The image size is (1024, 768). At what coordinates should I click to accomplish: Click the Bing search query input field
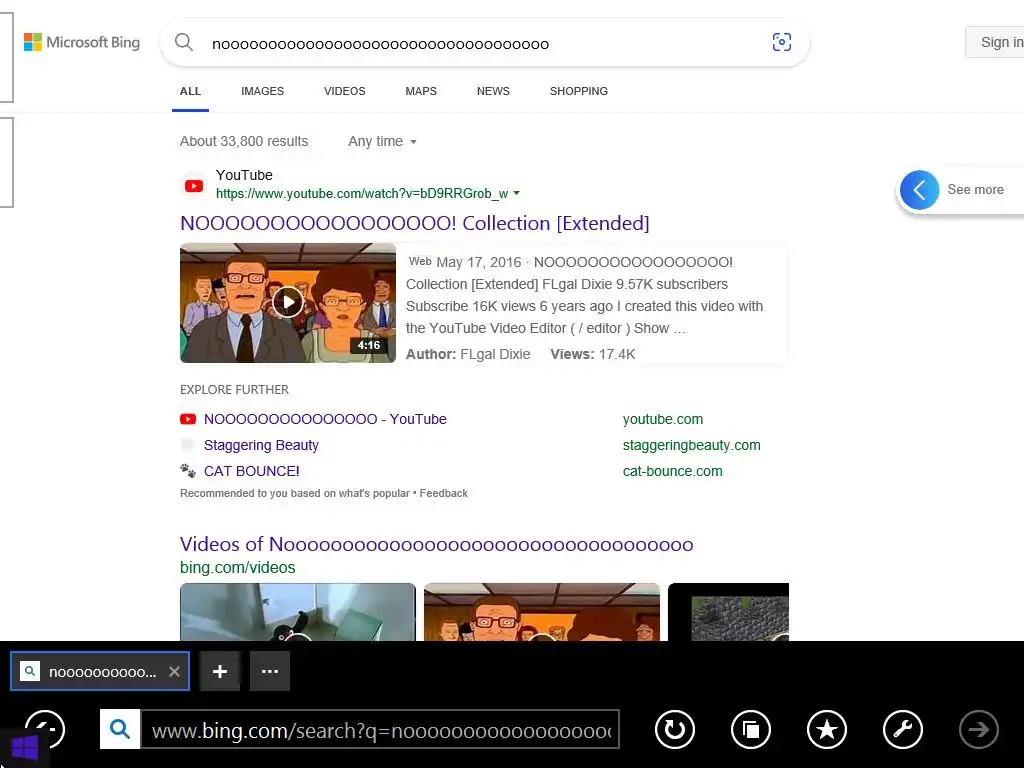pos(483,44)
